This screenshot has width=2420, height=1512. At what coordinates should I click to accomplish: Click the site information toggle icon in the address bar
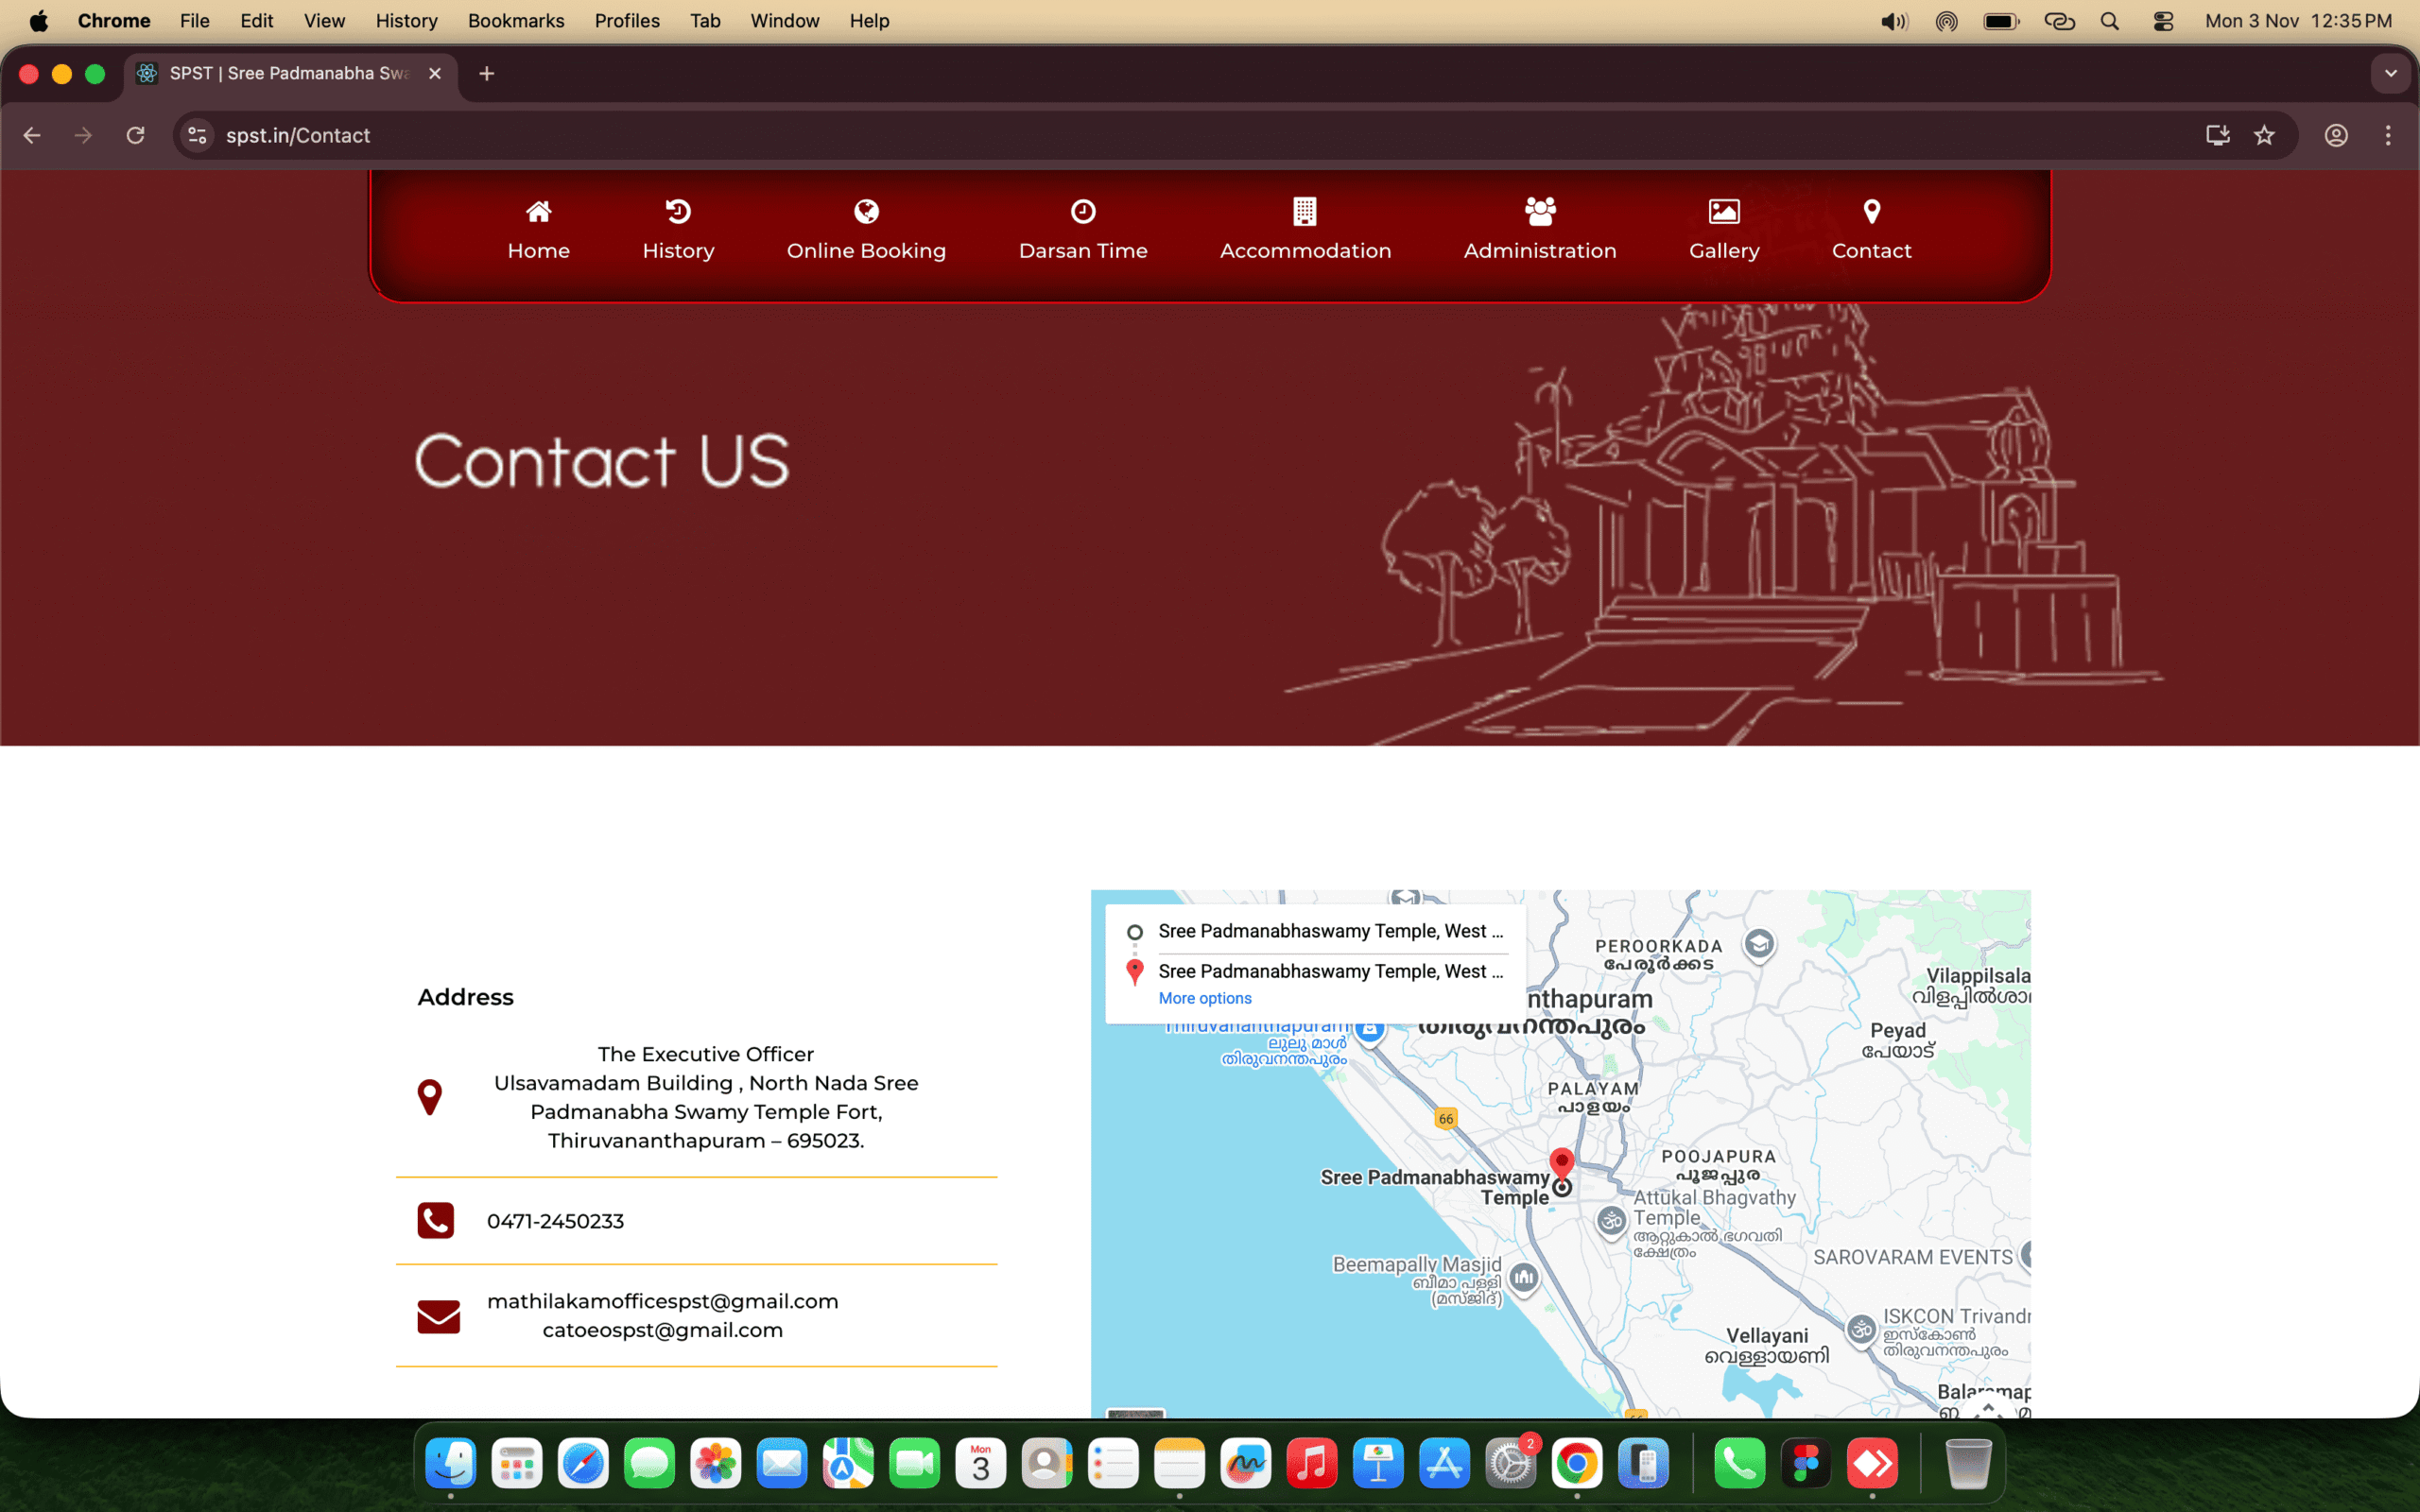tap(198, 135)
